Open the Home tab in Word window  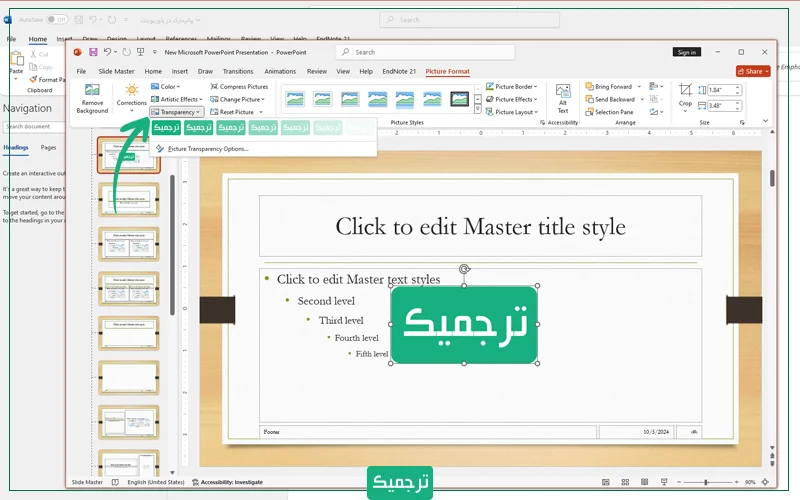[37, 39]
